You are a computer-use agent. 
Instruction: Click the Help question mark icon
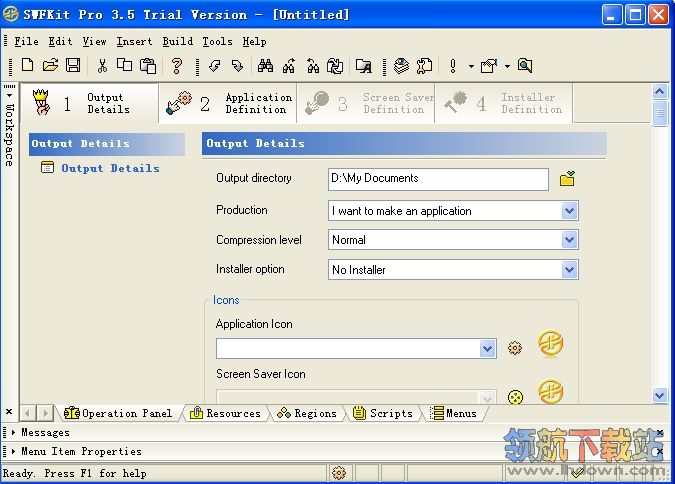pos(176,66)
